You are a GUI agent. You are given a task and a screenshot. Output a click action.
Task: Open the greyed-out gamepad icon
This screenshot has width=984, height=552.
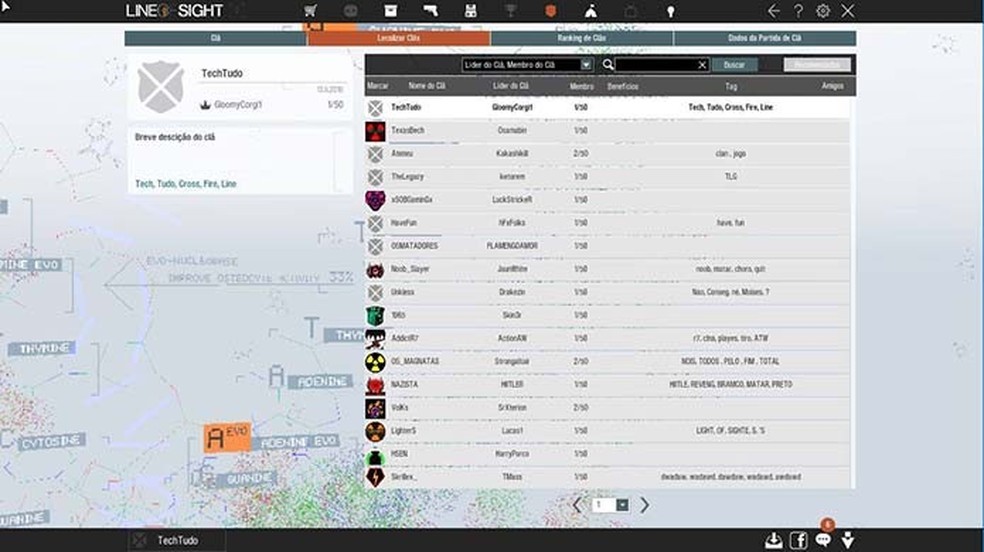[x=350, y=11]
